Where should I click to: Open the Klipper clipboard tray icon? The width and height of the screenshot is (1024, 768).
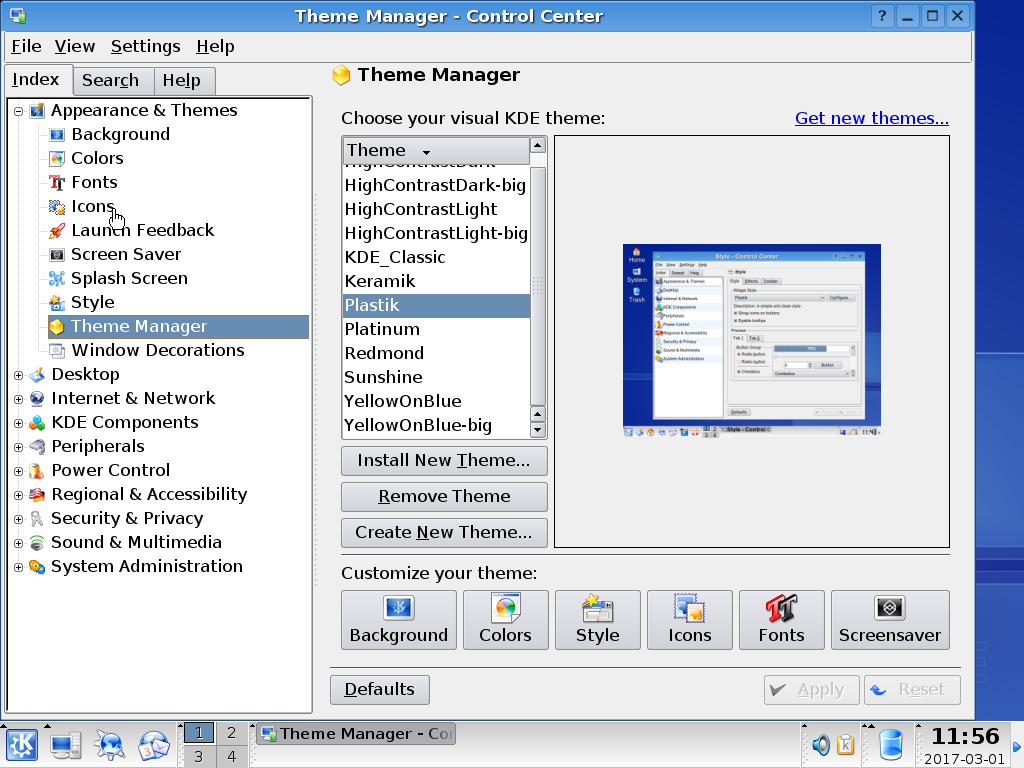click(x=846, y=744)
